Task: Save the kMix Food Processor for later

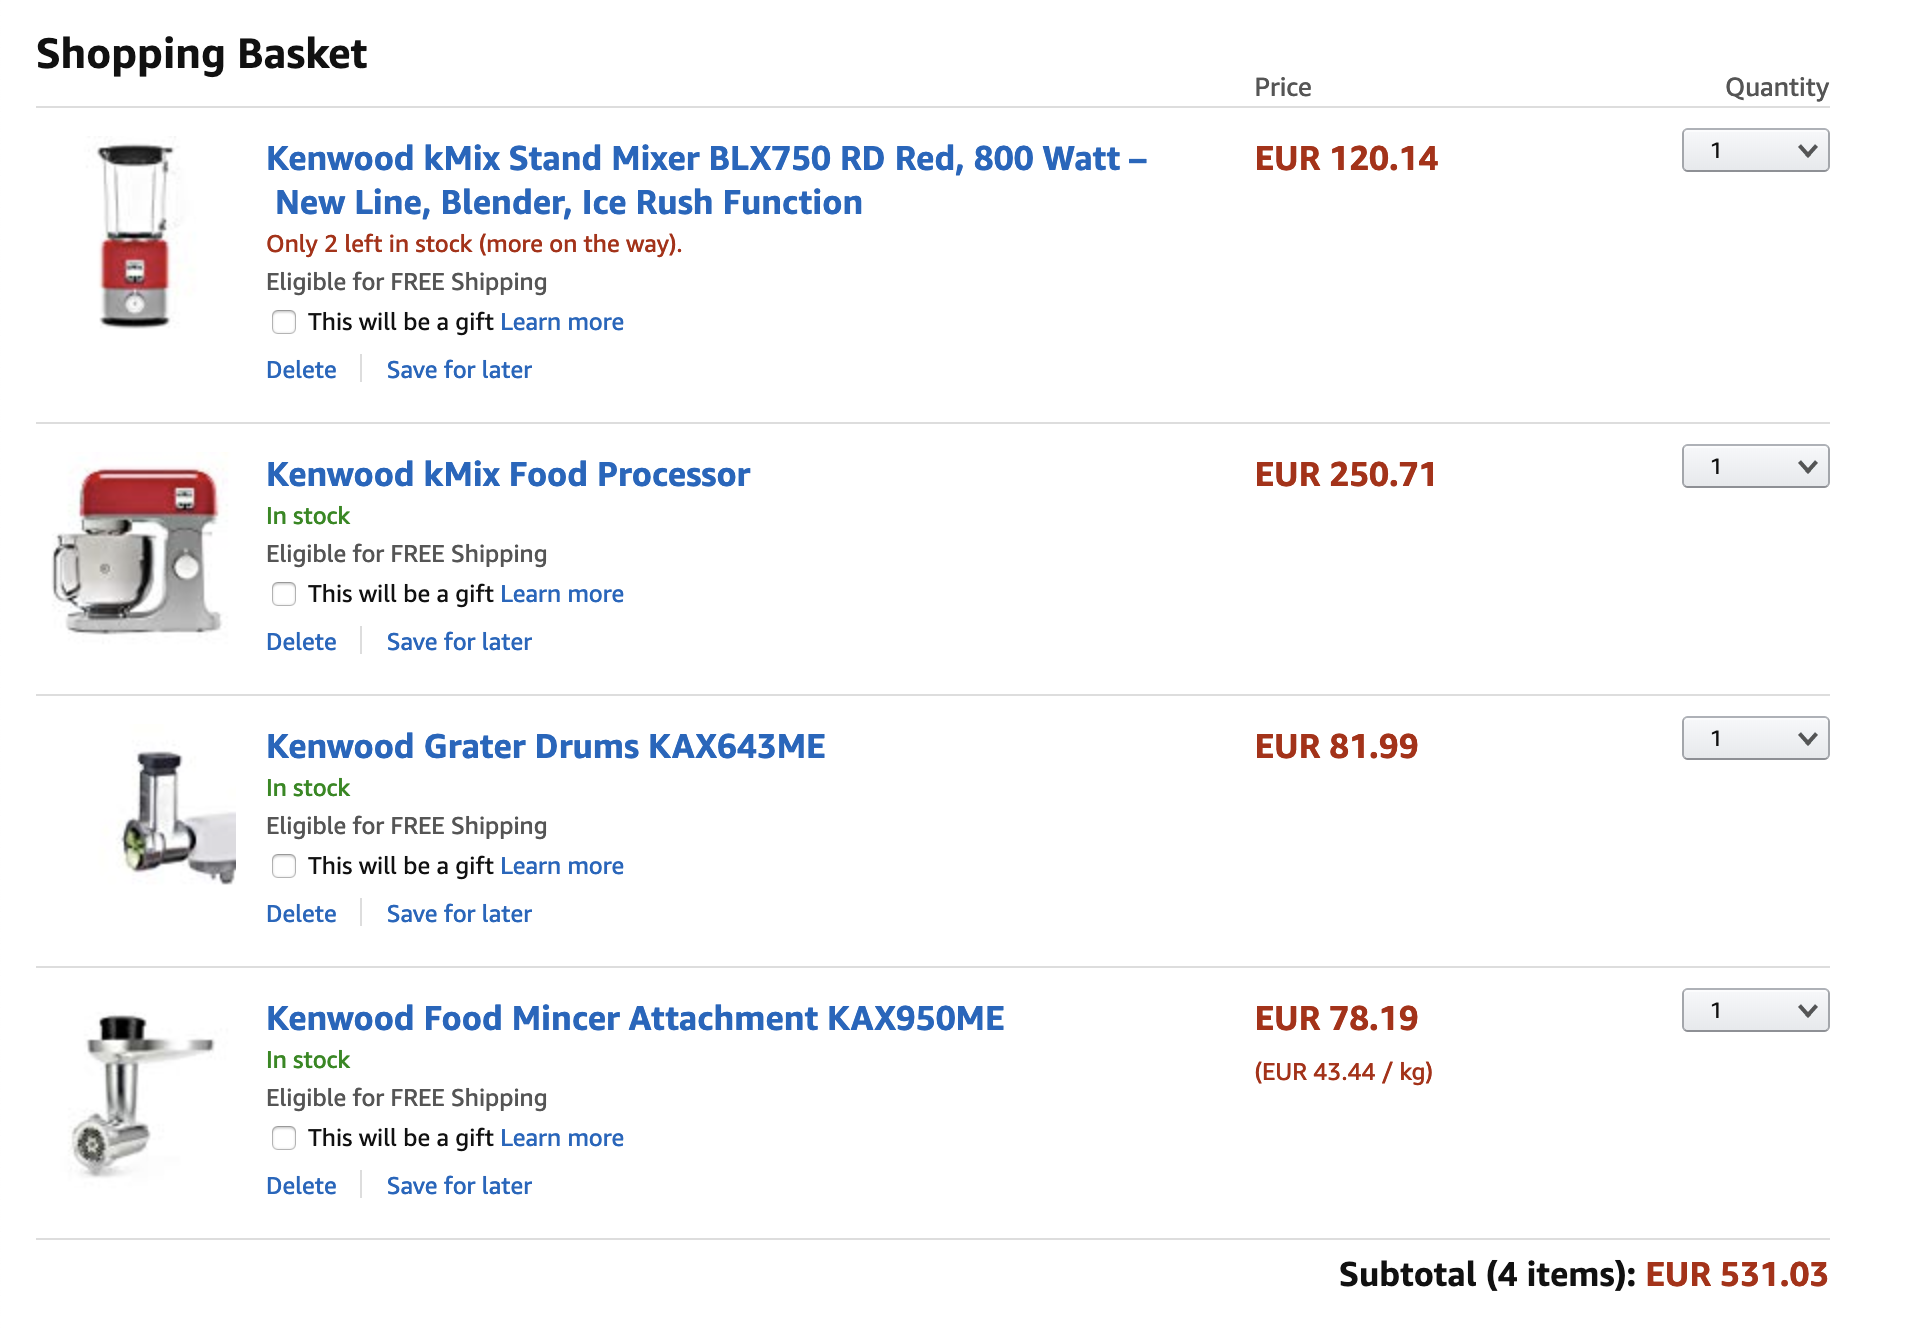Action: [459, 642]
